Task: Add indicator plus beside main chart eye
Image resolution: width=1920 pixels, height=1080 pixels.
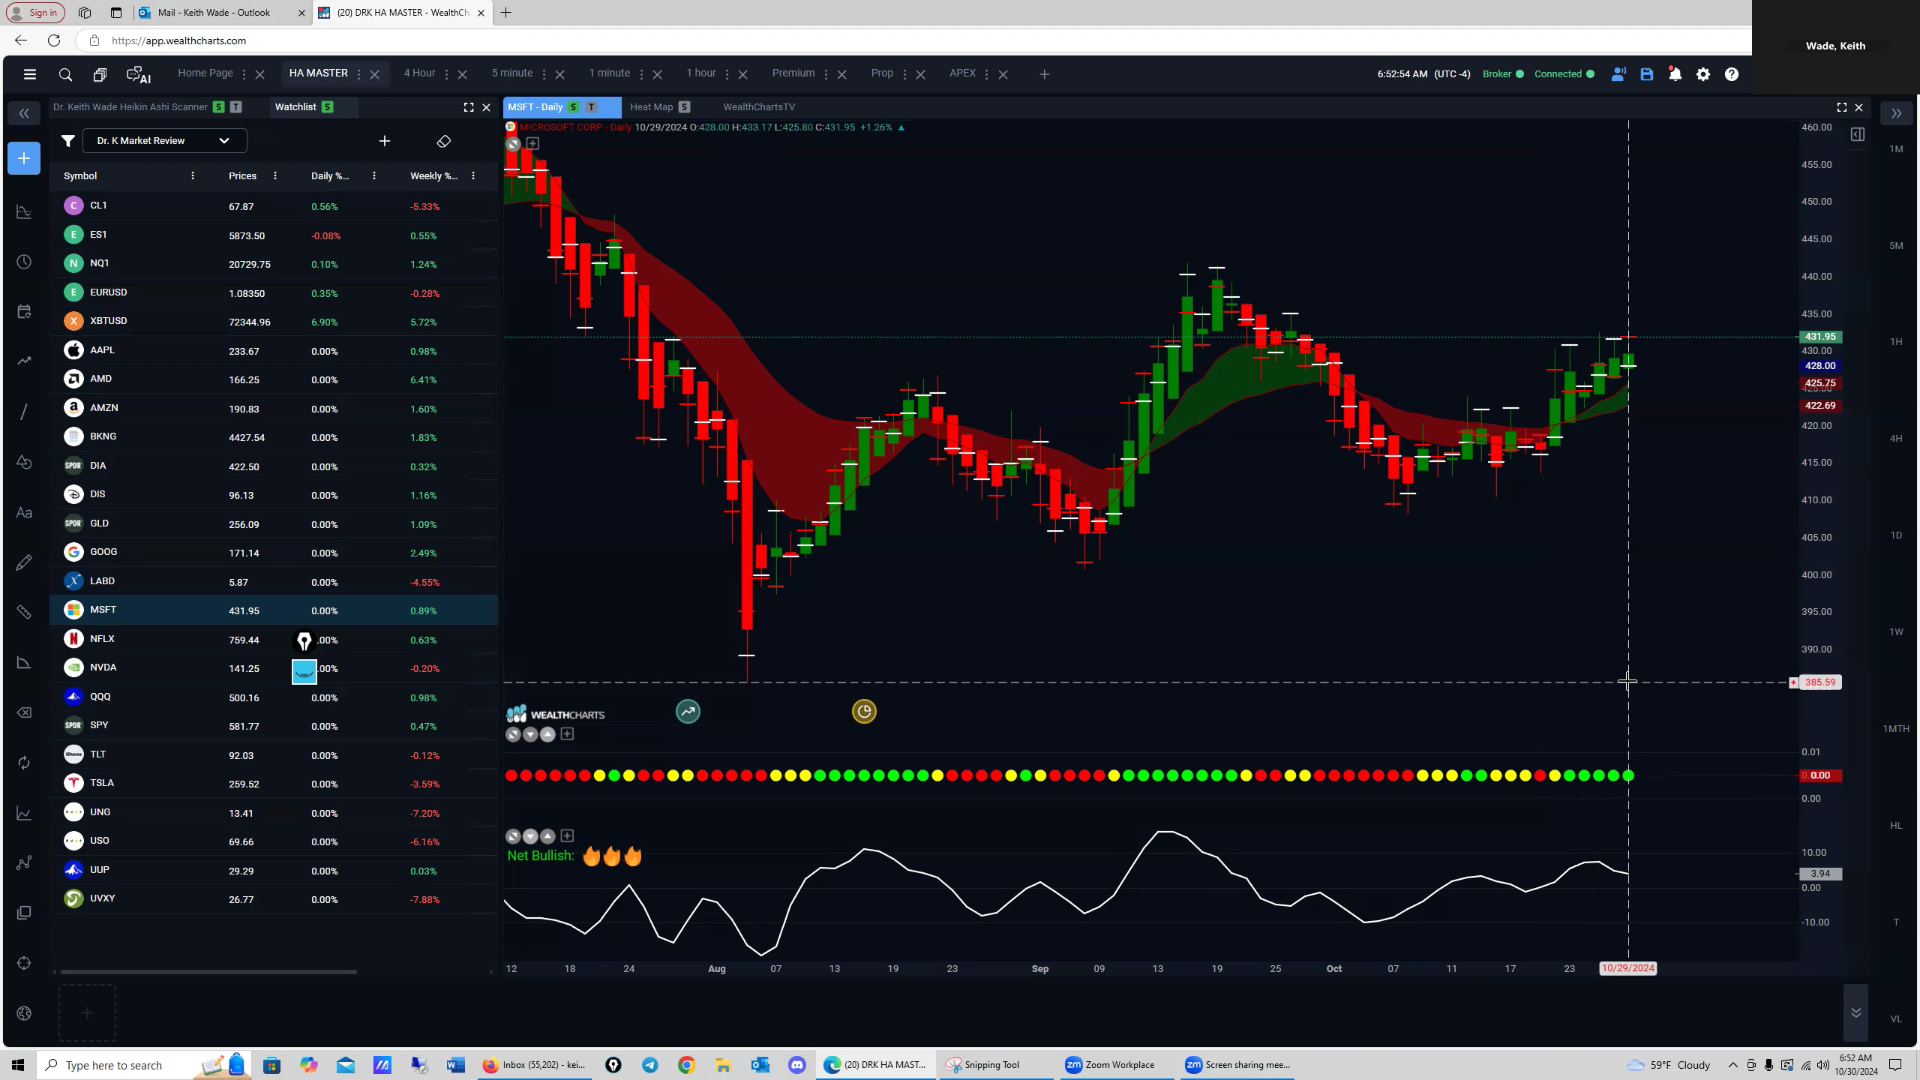Action: [533, 144]
